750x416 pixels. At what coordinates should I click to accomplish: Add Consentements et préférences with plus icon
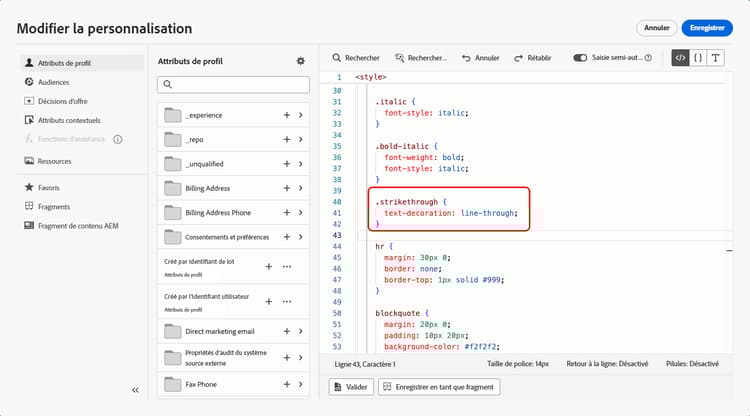coord(287,237)
